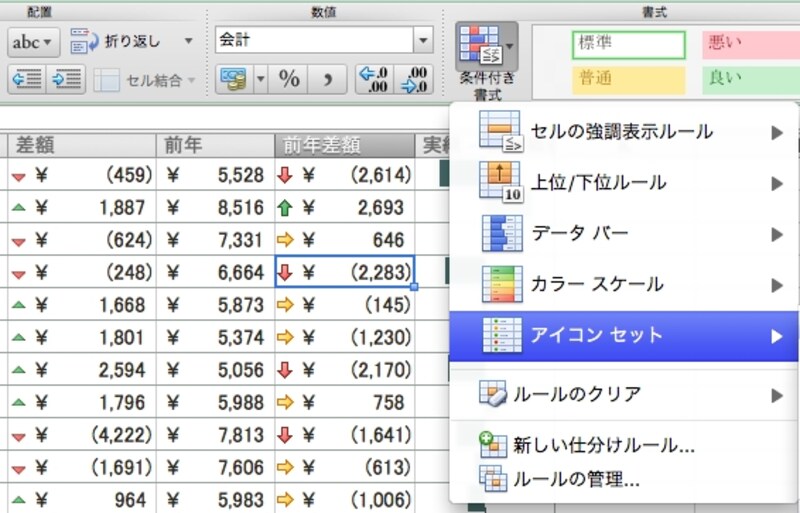Click the アイコン セット icon
The width and height of the screenshot is (800, 513).
tap(502, 335)
